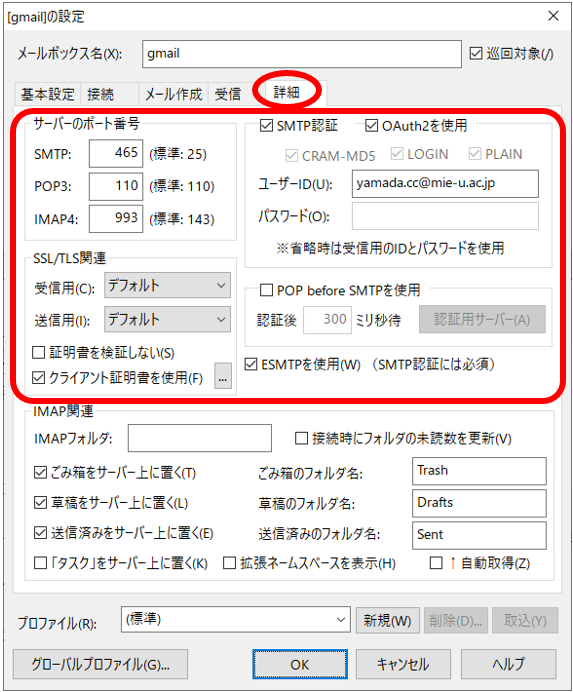The height and width of the screenshot is (692, 573).
Task: Check 証明書を検証しない option
Action: [x=39, y=353]
